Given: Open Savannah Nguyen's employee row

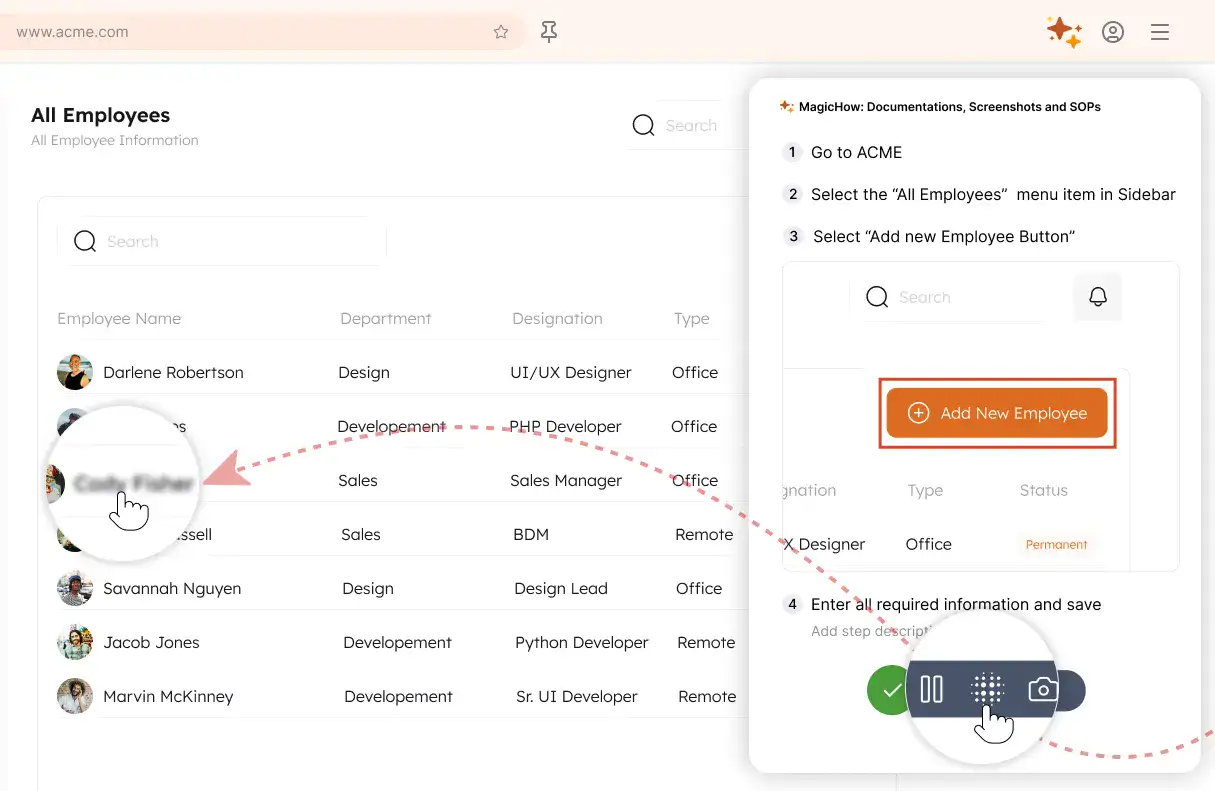Looking at the screenshot, I should pos(172,588).
